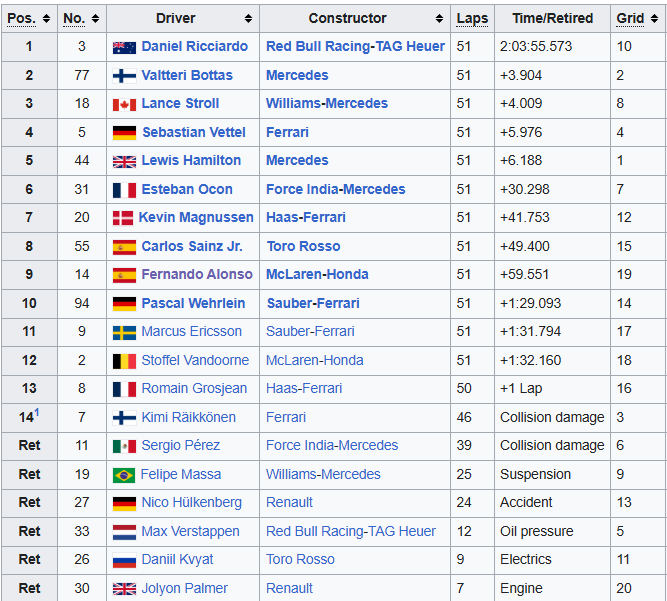Image resolution: width=667 pixels, height=601 pixels.
Task: Open Fernando Alonso driver link
Action: [197, 274]
